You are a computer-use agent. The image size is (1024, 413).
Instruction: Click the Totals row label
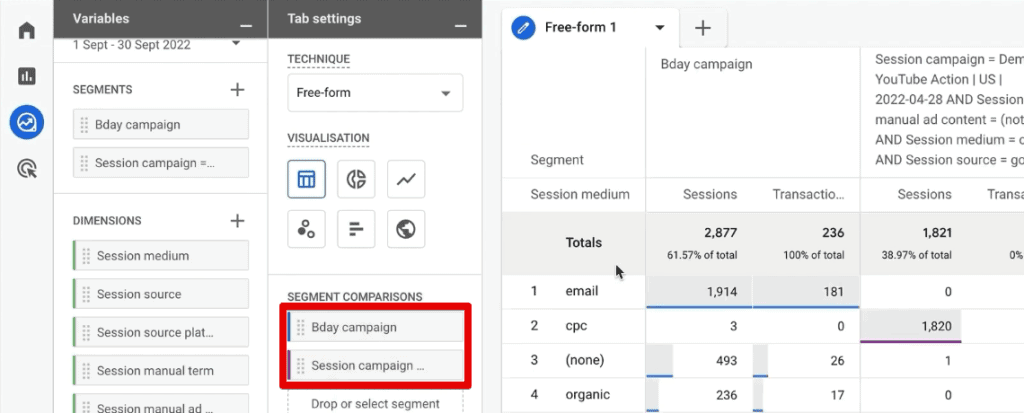584,242
